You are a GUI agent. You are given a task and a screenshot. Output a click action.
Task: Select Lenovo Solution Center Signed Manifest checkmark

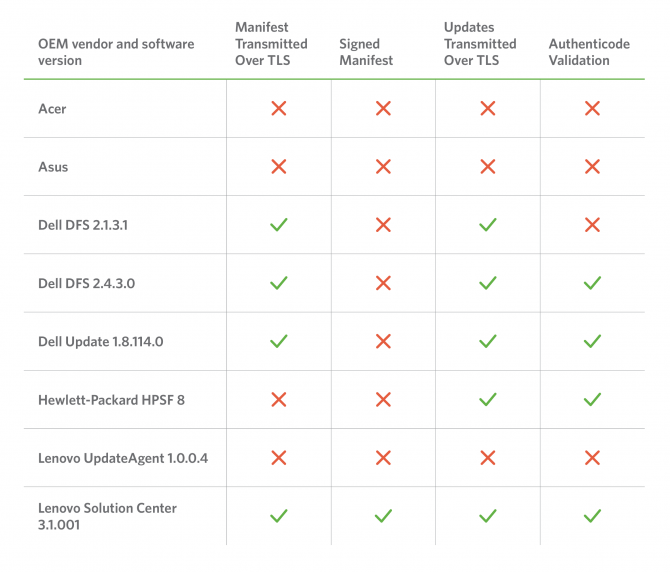[x=383, y=516]
